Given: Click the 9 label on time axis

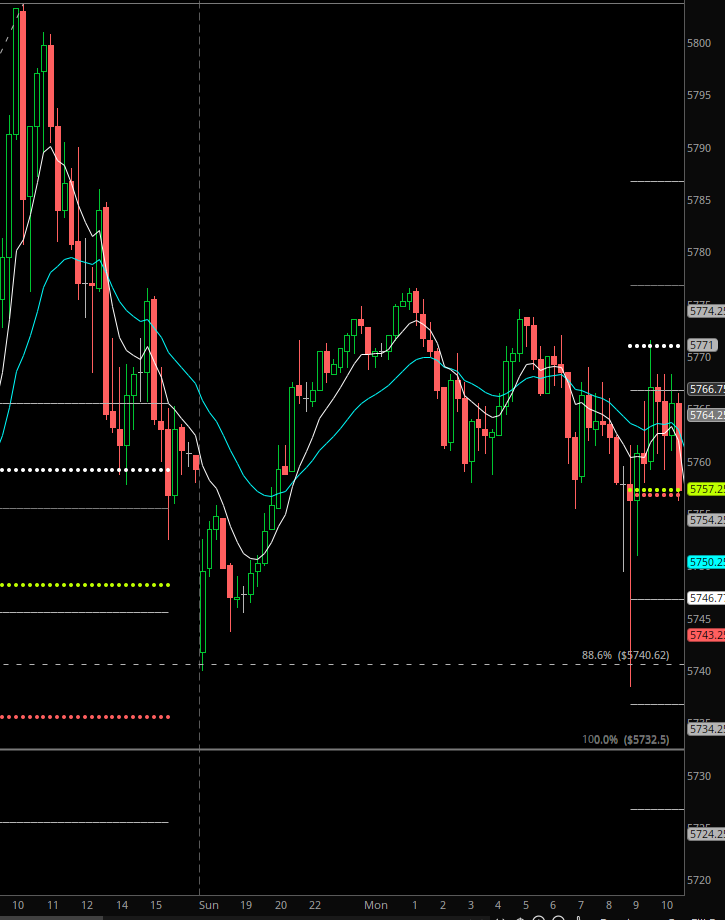Looking at the screenshot, I should coord(636,905).
